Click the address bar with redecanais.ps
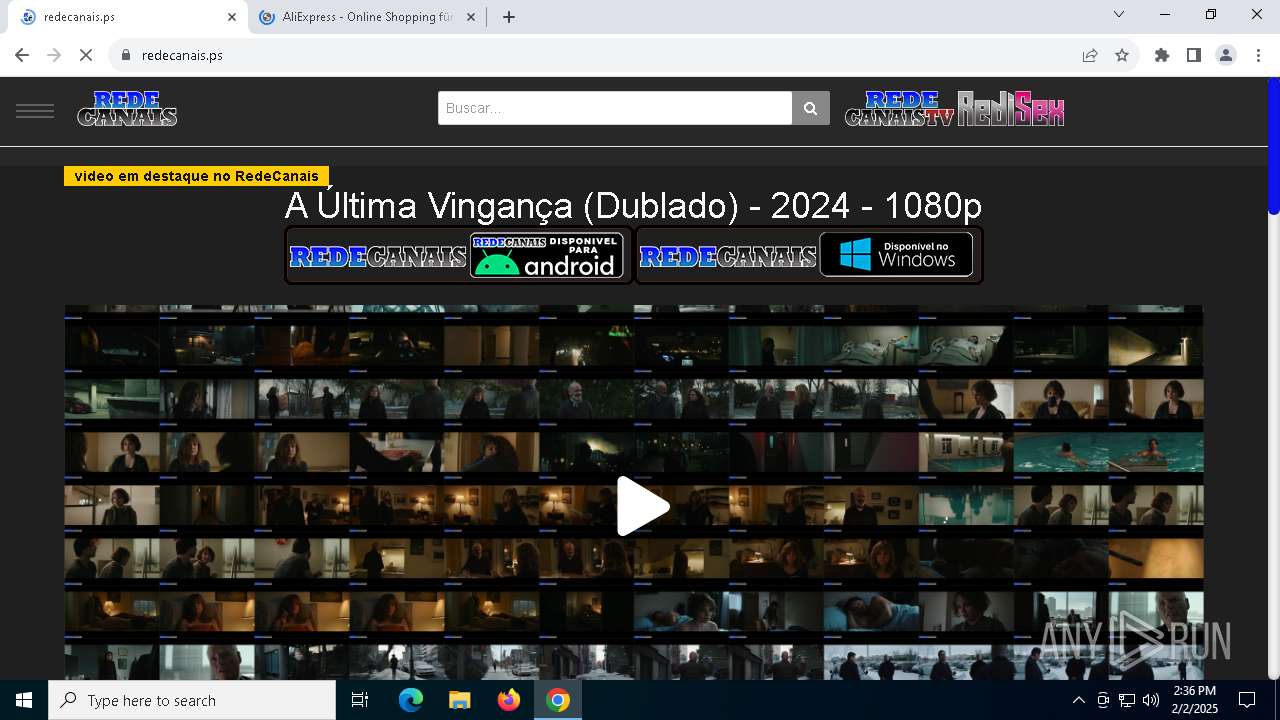 600,55
